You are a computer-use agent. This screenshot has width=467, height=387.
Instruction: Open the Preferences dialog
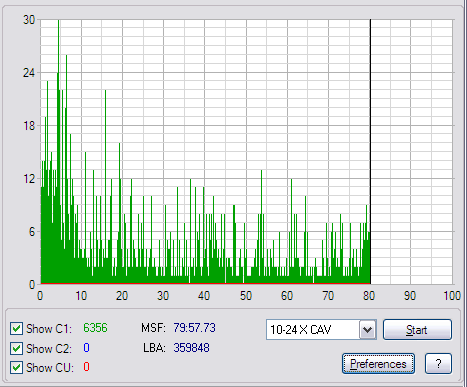tap(378, 364)
